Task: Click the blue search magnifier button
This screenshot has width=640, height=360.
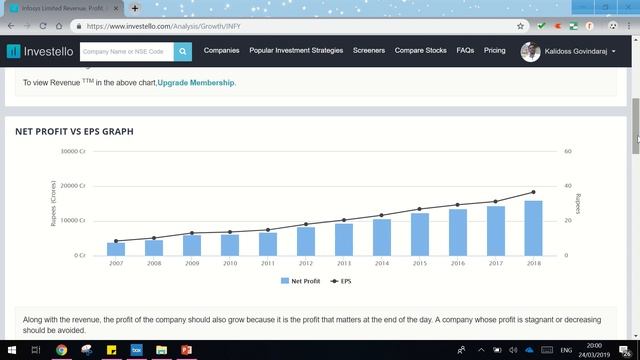Action: click(182, 52)
